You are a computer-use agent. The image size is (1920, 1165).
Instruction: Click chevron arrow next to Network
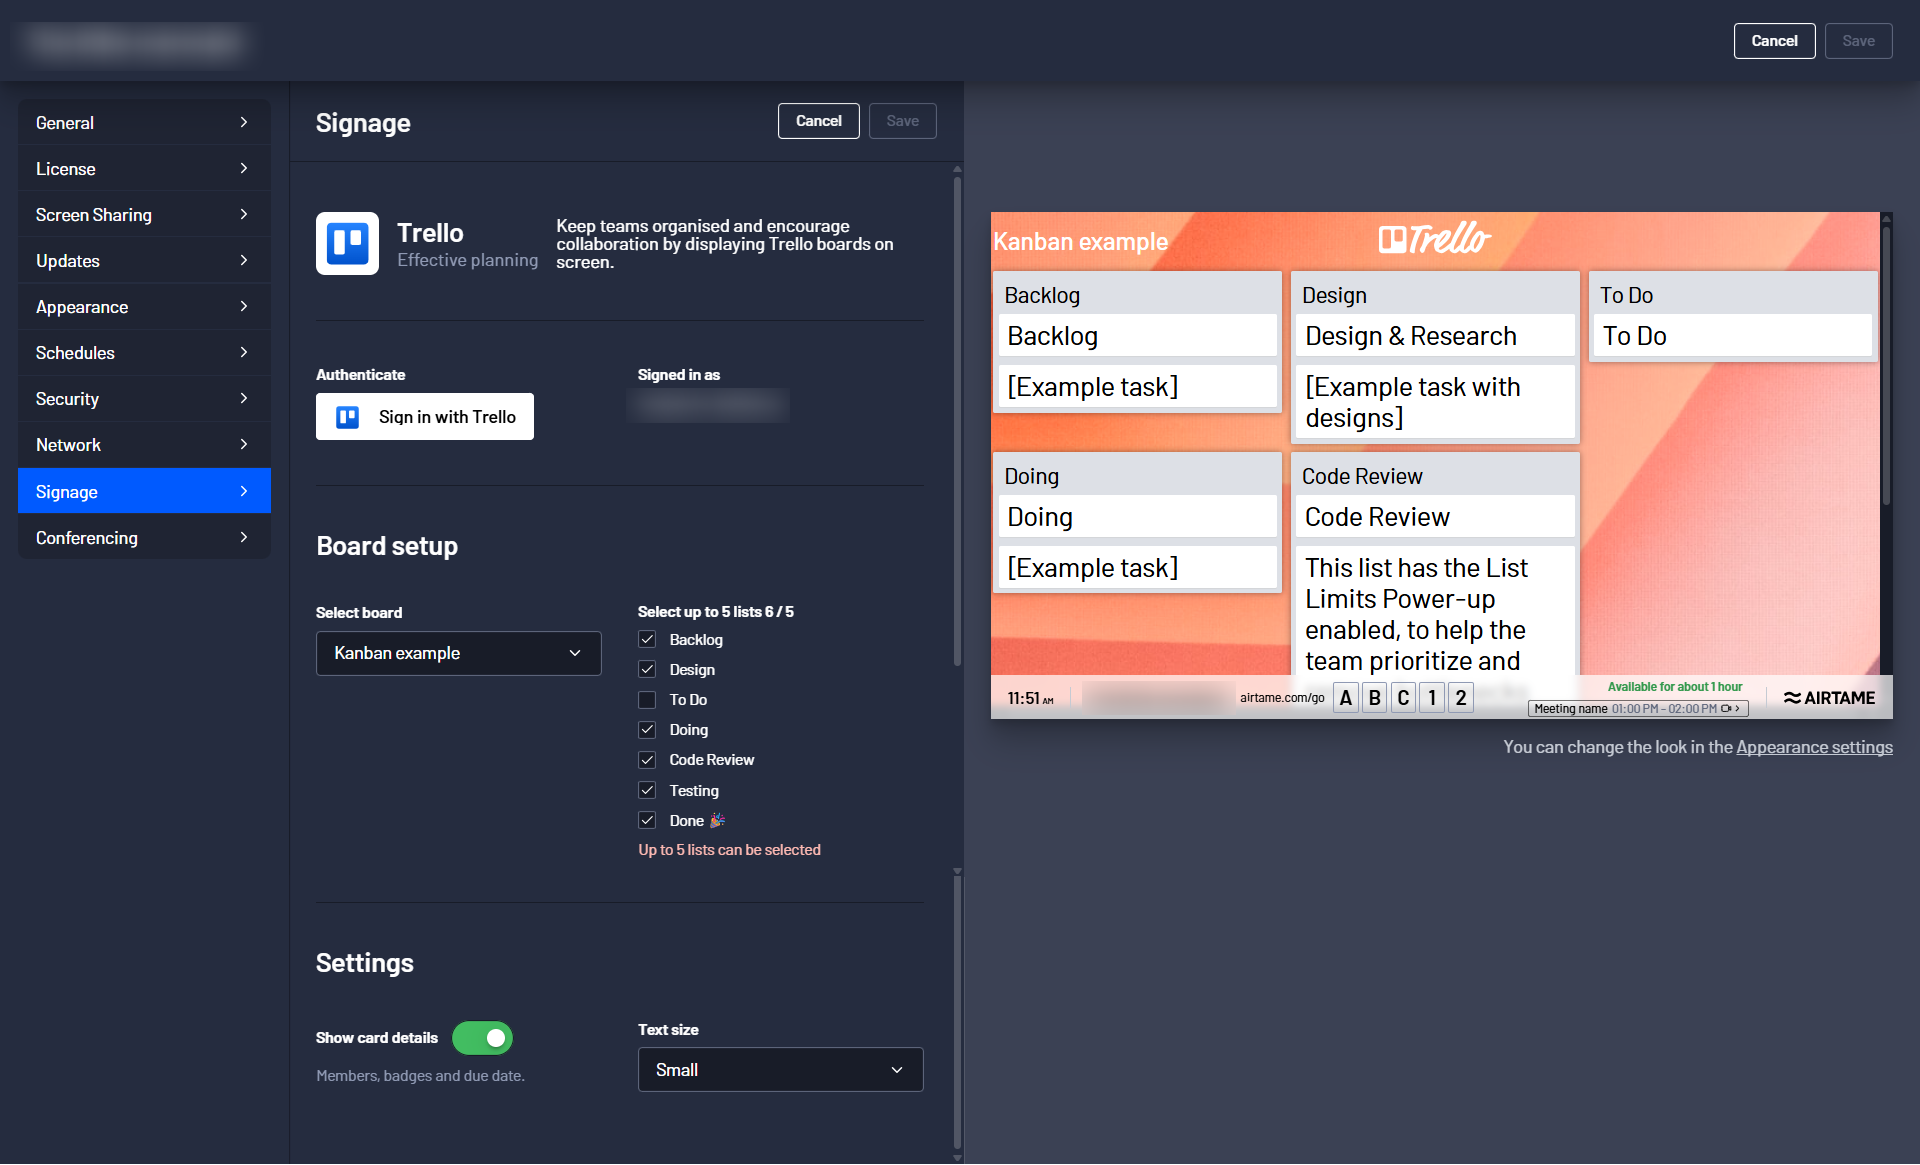[x=243, y=444]
